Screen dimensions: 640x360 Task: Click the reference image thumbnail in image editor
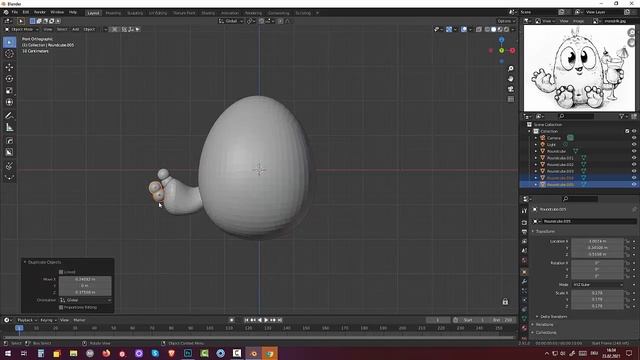pos(579,68)
